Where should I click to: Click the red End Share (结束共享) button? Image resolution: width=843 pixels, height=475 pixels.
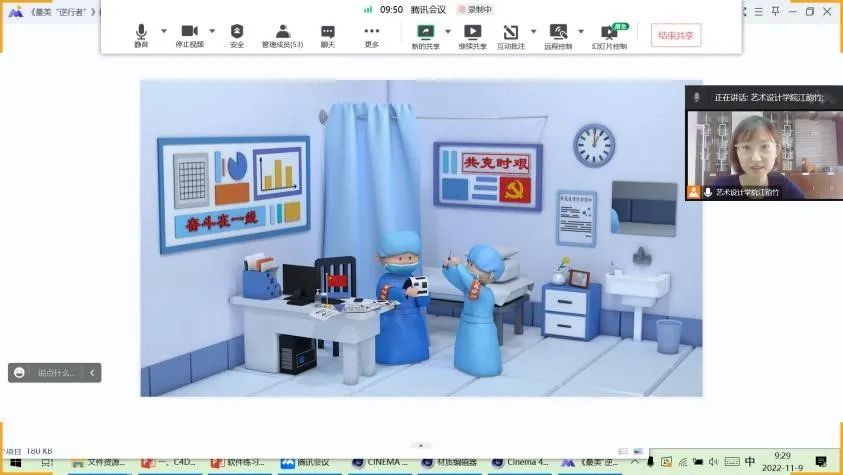click(x=676, y=34)
